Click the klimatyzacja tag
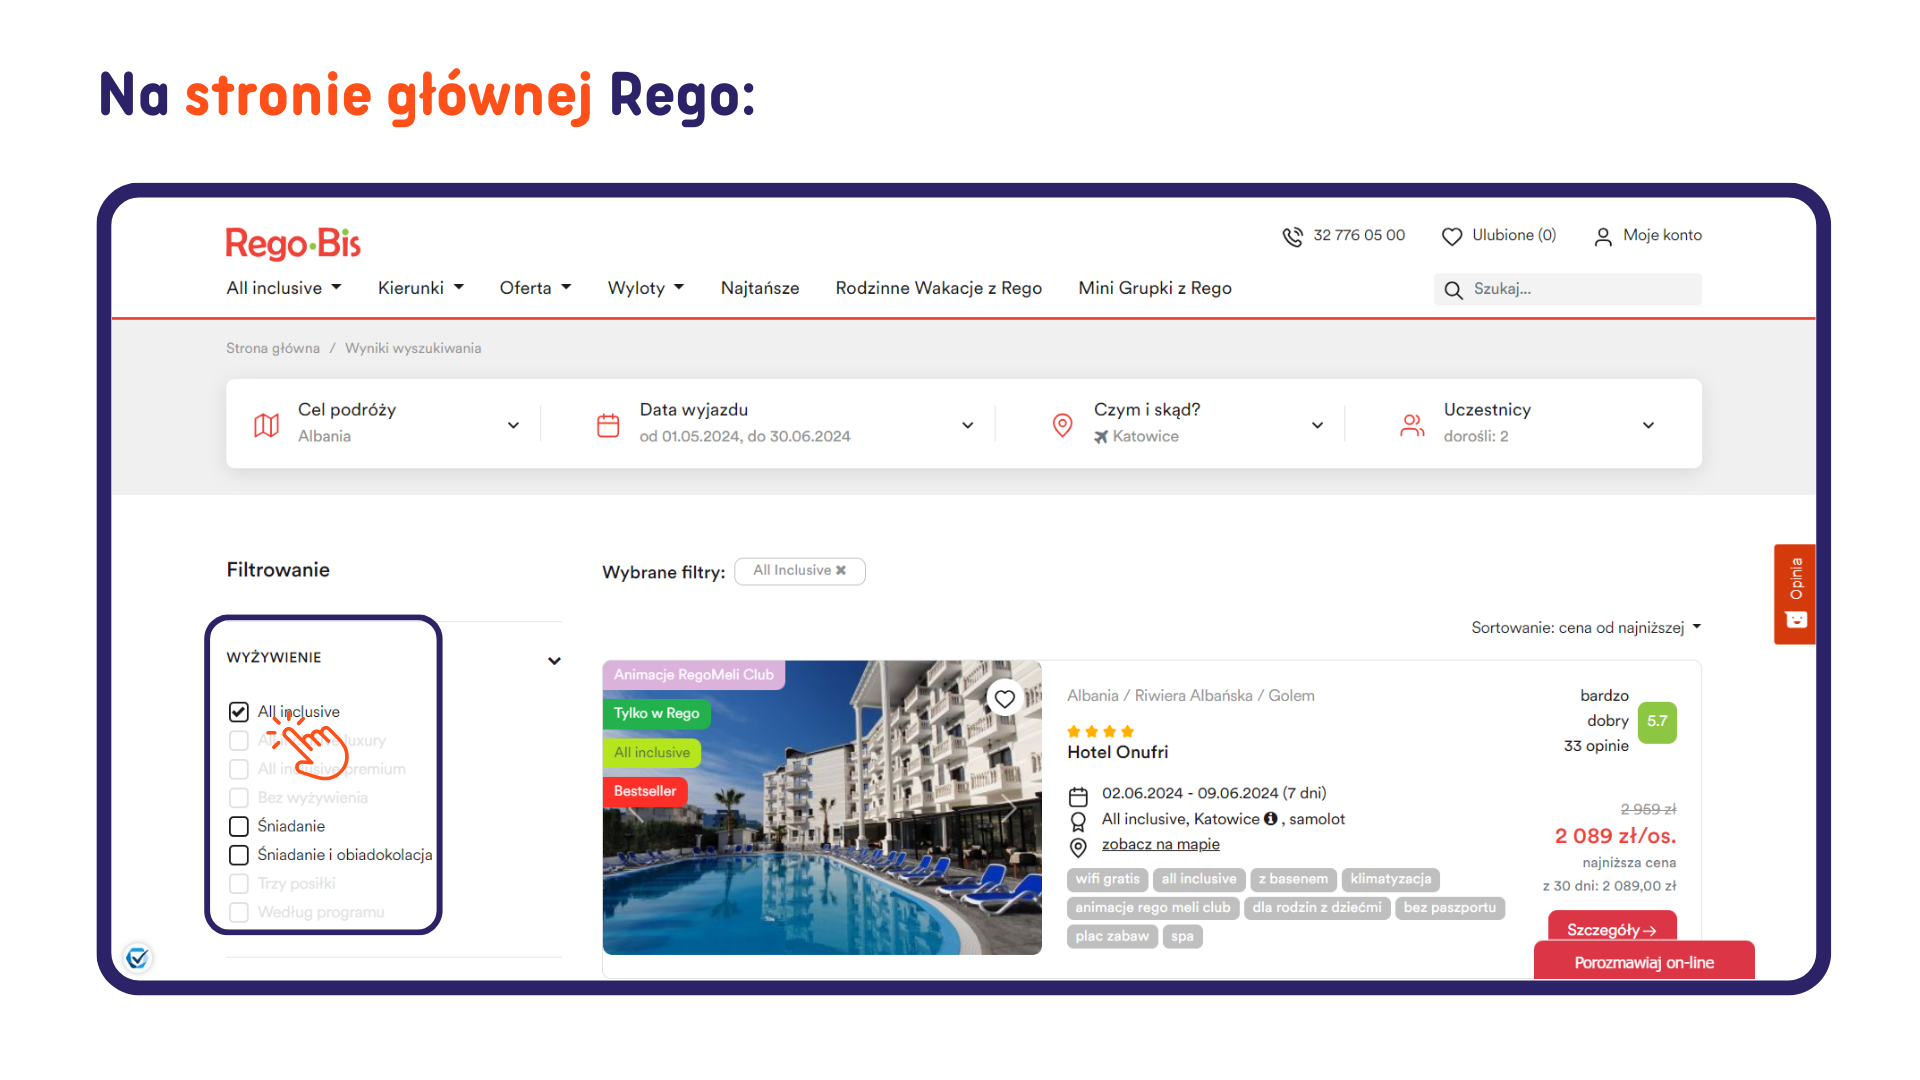Viewport: 1920px width, 1080px height. pyautogui.click(x=1390, y=879)
